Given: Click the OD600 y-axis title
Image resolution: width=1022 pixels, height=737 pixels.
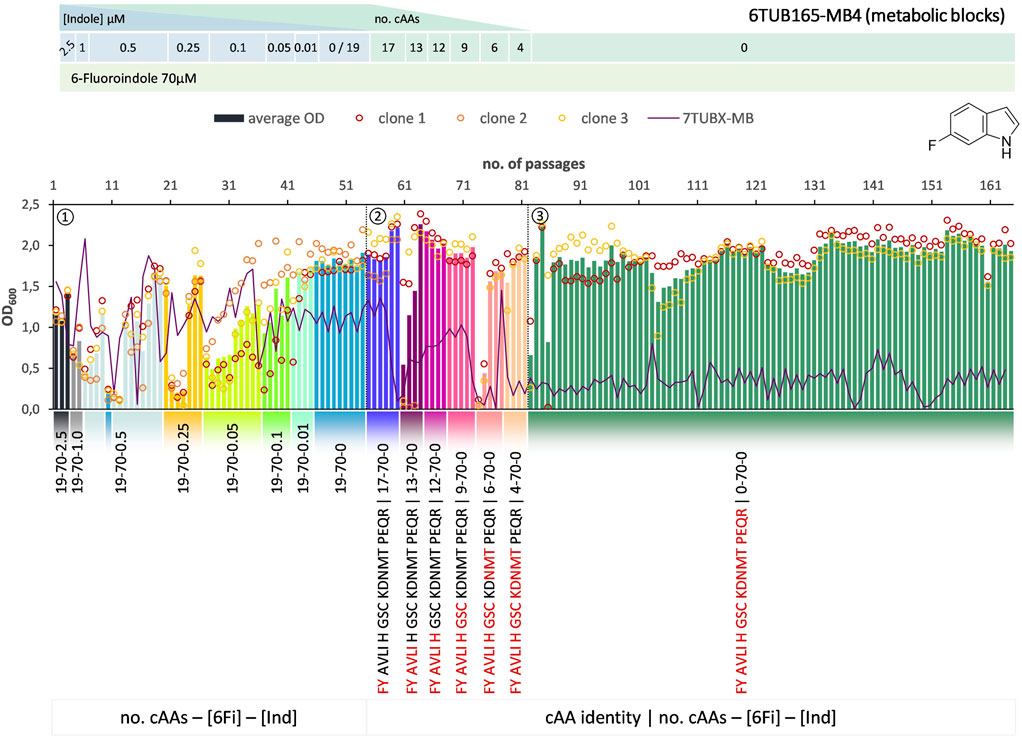Looking at the screenshot, I should (x=8, y=308).
